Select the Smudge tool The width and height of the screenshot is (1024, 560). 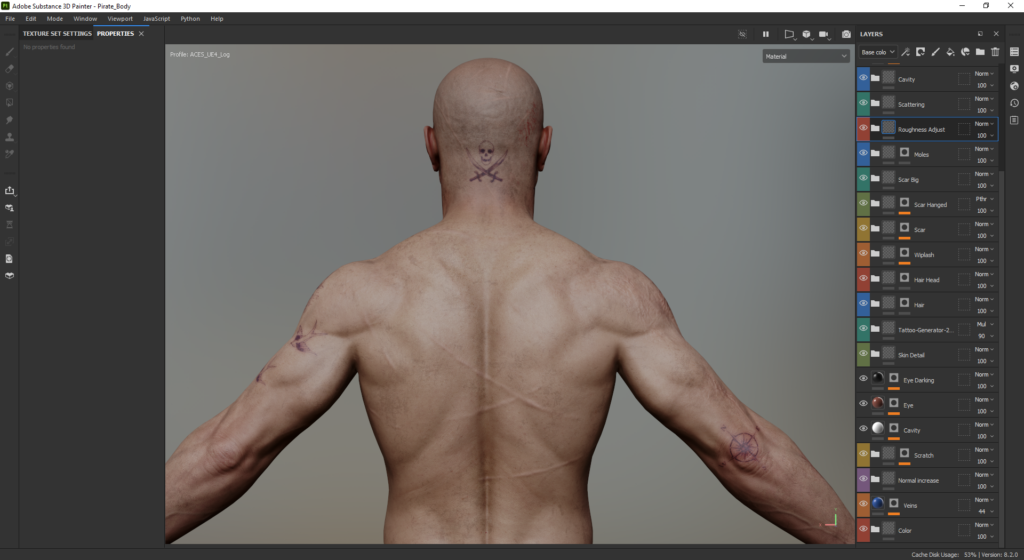coord(10,120)
